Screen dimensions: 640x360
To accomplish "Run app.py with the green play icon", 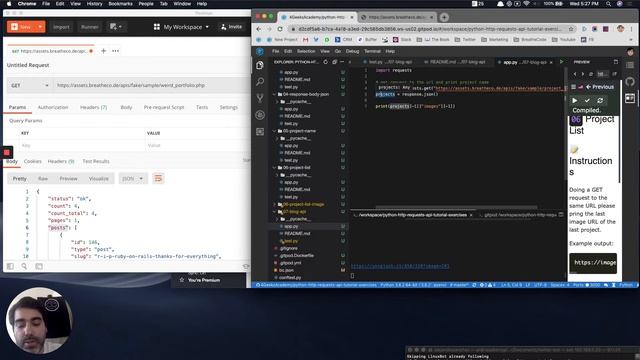I will click(561, 62).
